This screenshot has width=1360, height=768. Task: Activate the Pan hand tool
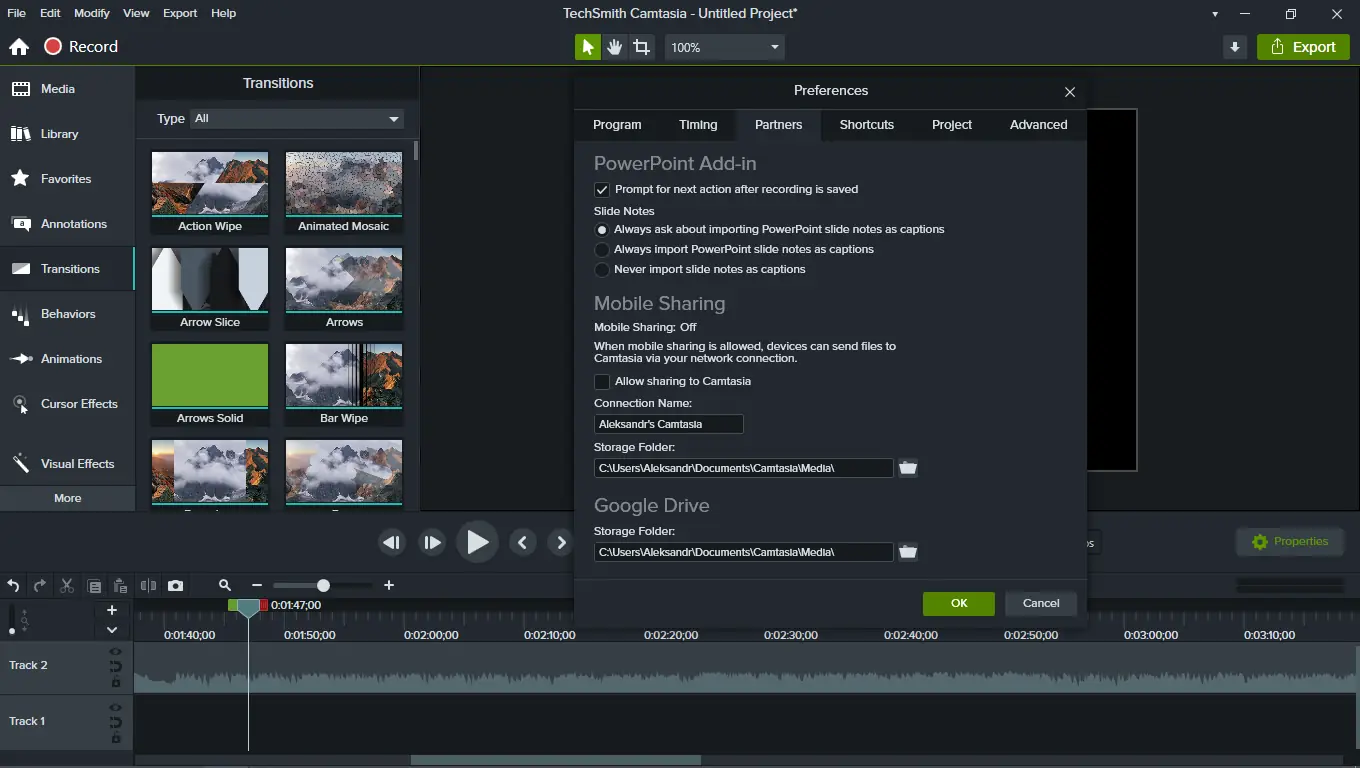(x=614, y=47)
